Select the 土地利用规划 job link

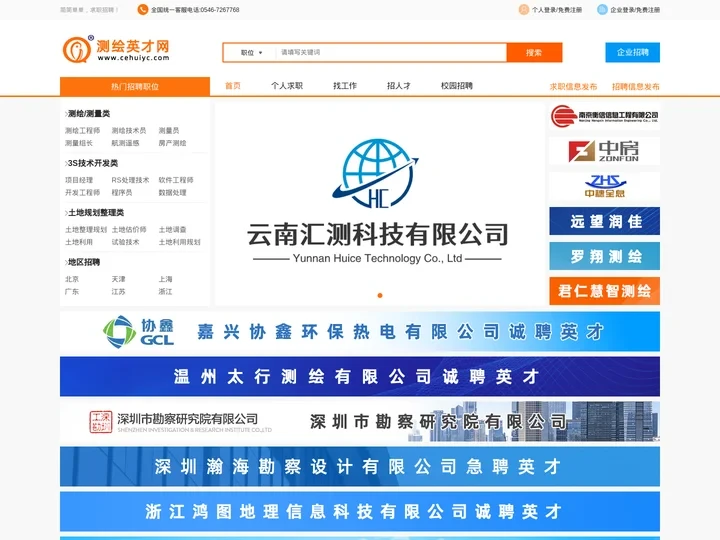tap(180, 242)
